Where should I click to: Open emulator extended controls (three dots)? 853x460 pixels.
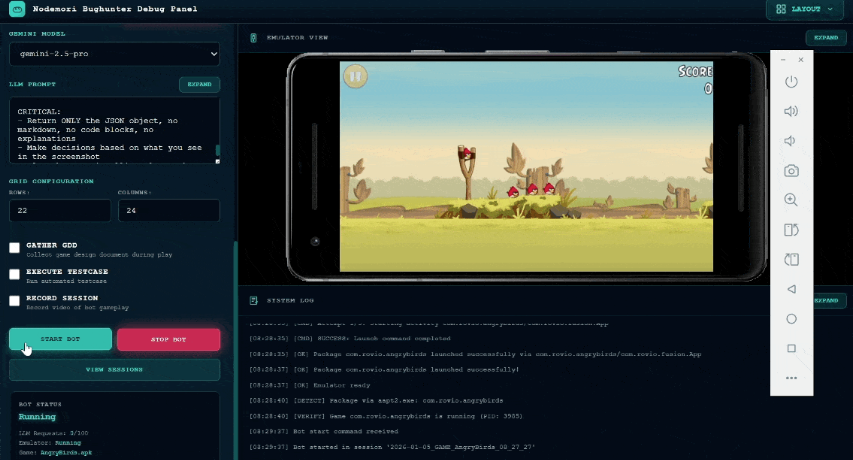coord(791,378)
